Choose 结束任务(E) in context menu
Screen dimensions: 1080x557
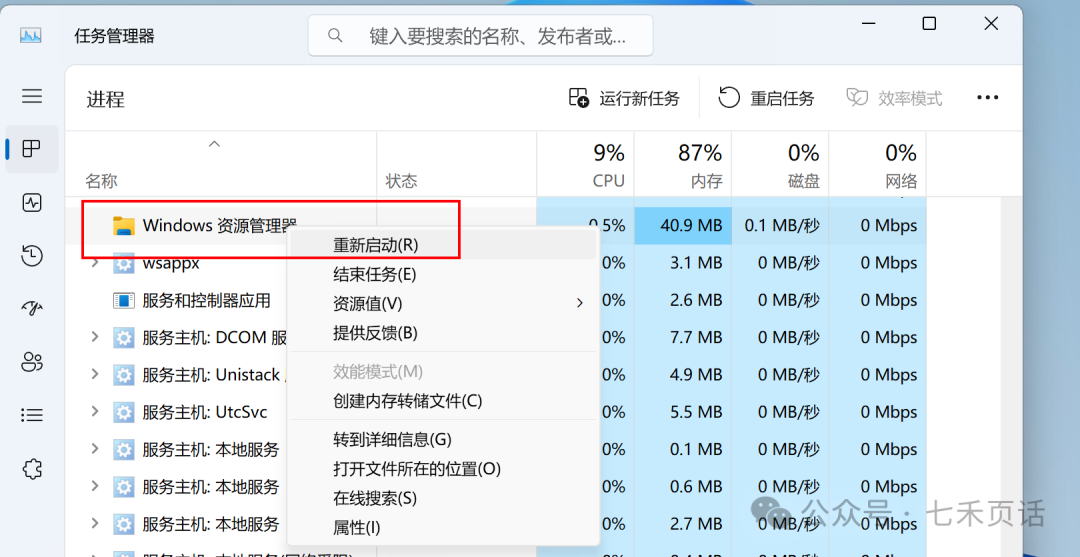(442, 275)
